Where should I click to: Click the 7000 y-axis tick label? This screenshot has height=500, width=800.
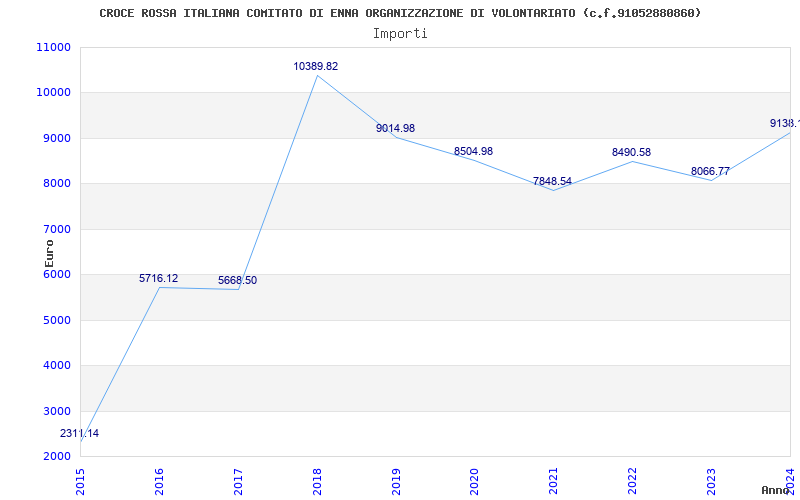click(56, 229)
